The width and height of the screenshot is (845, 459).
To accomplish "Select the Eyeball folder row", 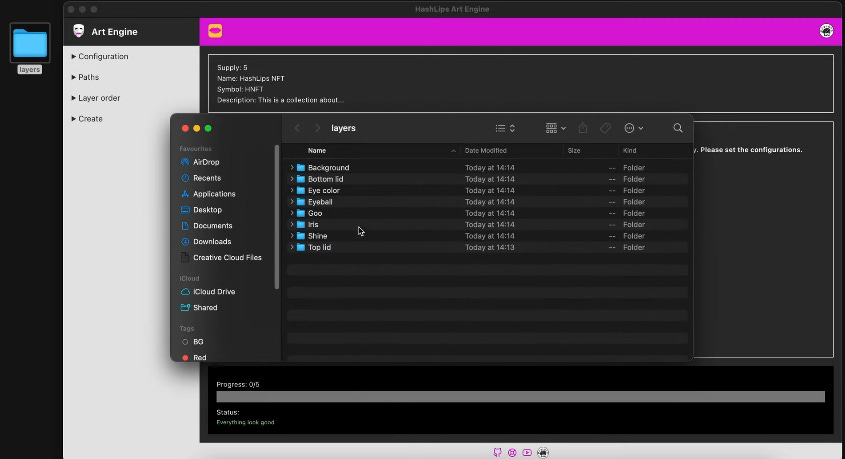I will tap(488, 201).
